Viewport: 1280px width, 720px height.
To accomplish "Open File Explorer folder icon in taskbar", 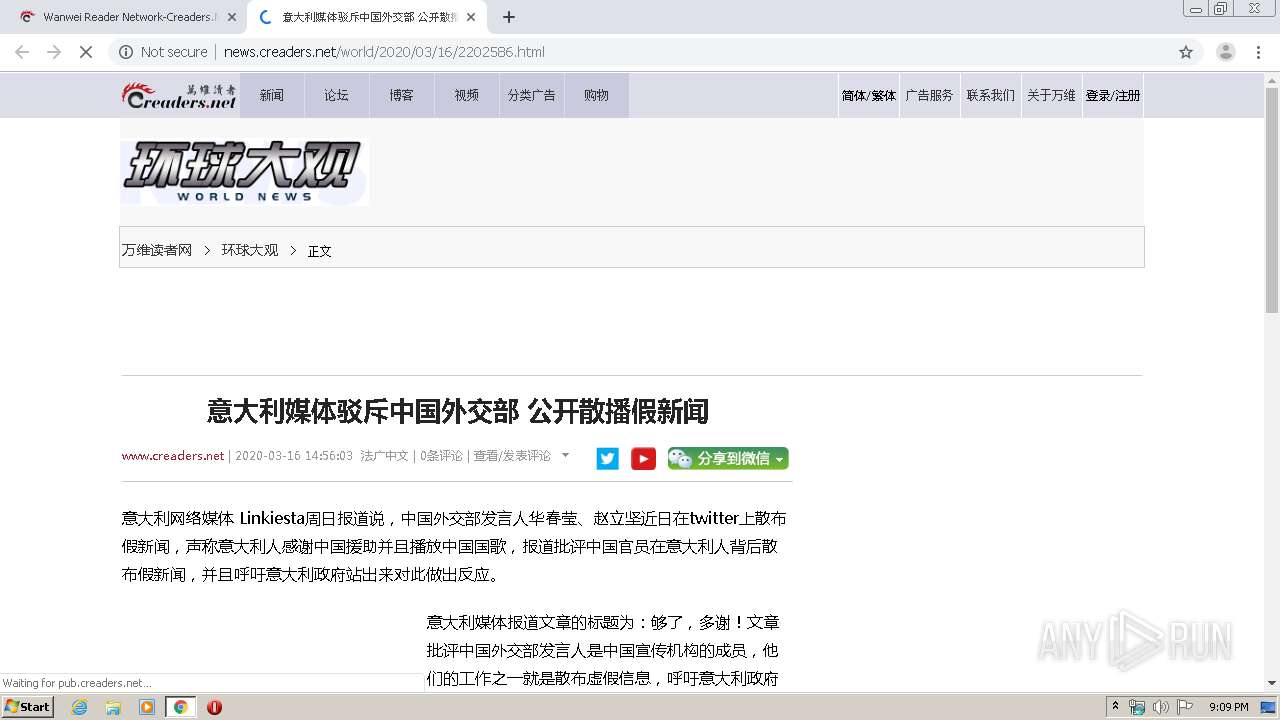I will pos(113,707).
